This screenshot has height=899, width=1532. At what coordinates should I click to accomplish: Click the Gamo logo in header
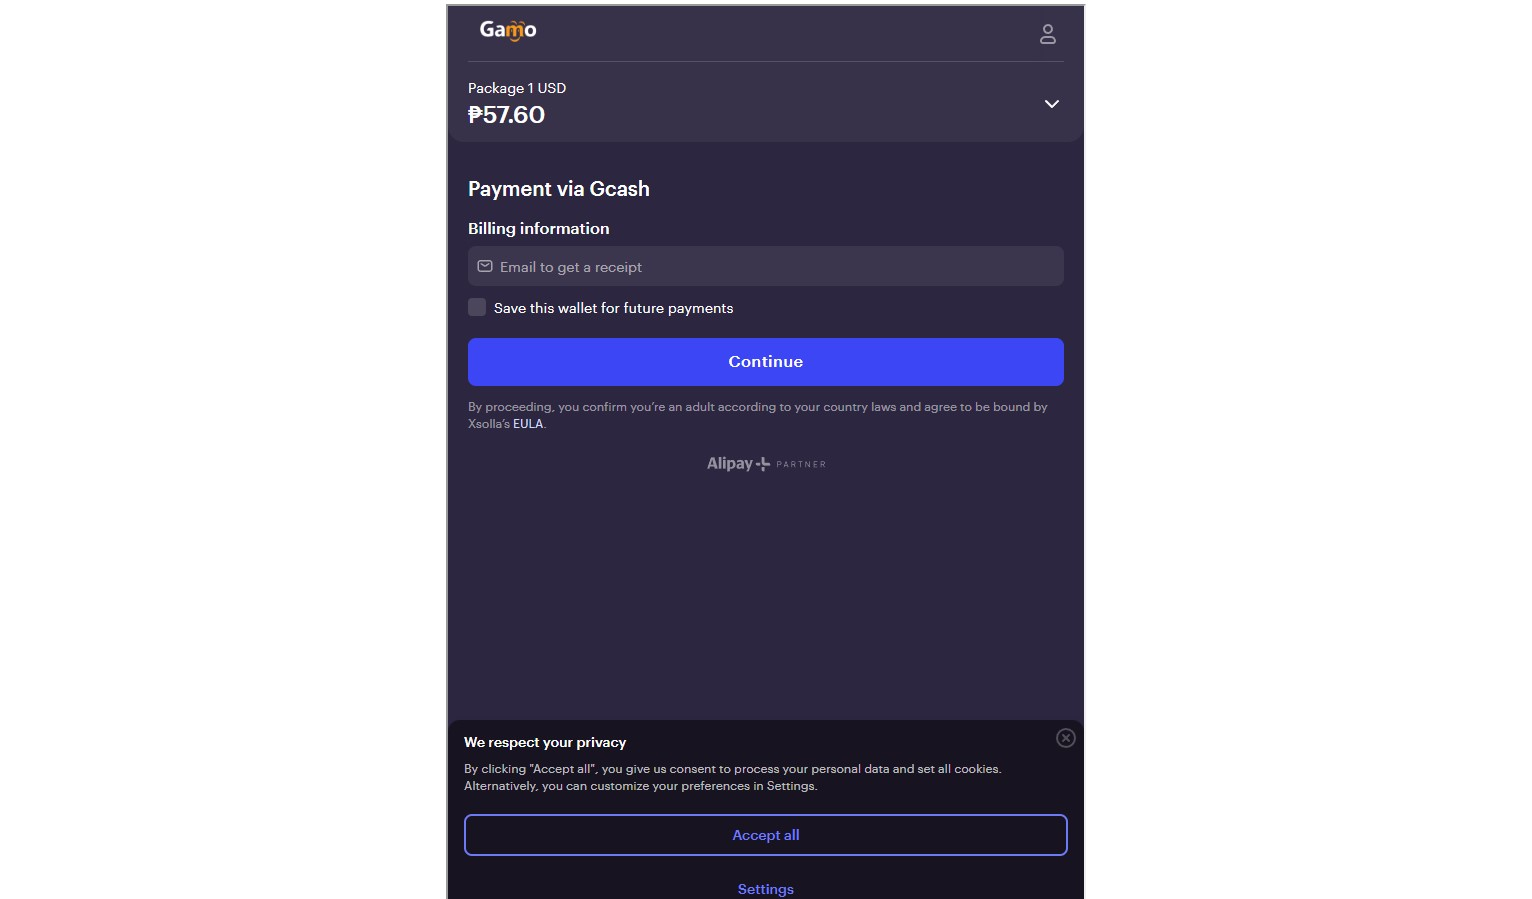508,30
